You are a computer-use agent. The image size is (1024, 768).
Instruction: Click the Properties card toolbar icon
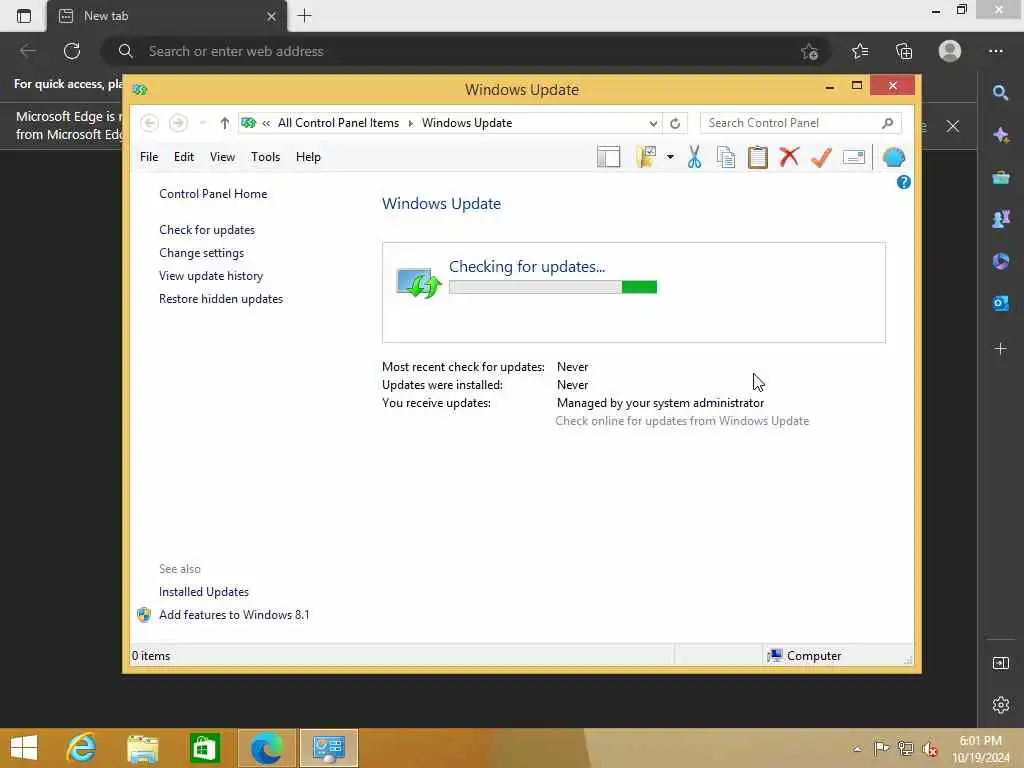(x=854, y=157)
